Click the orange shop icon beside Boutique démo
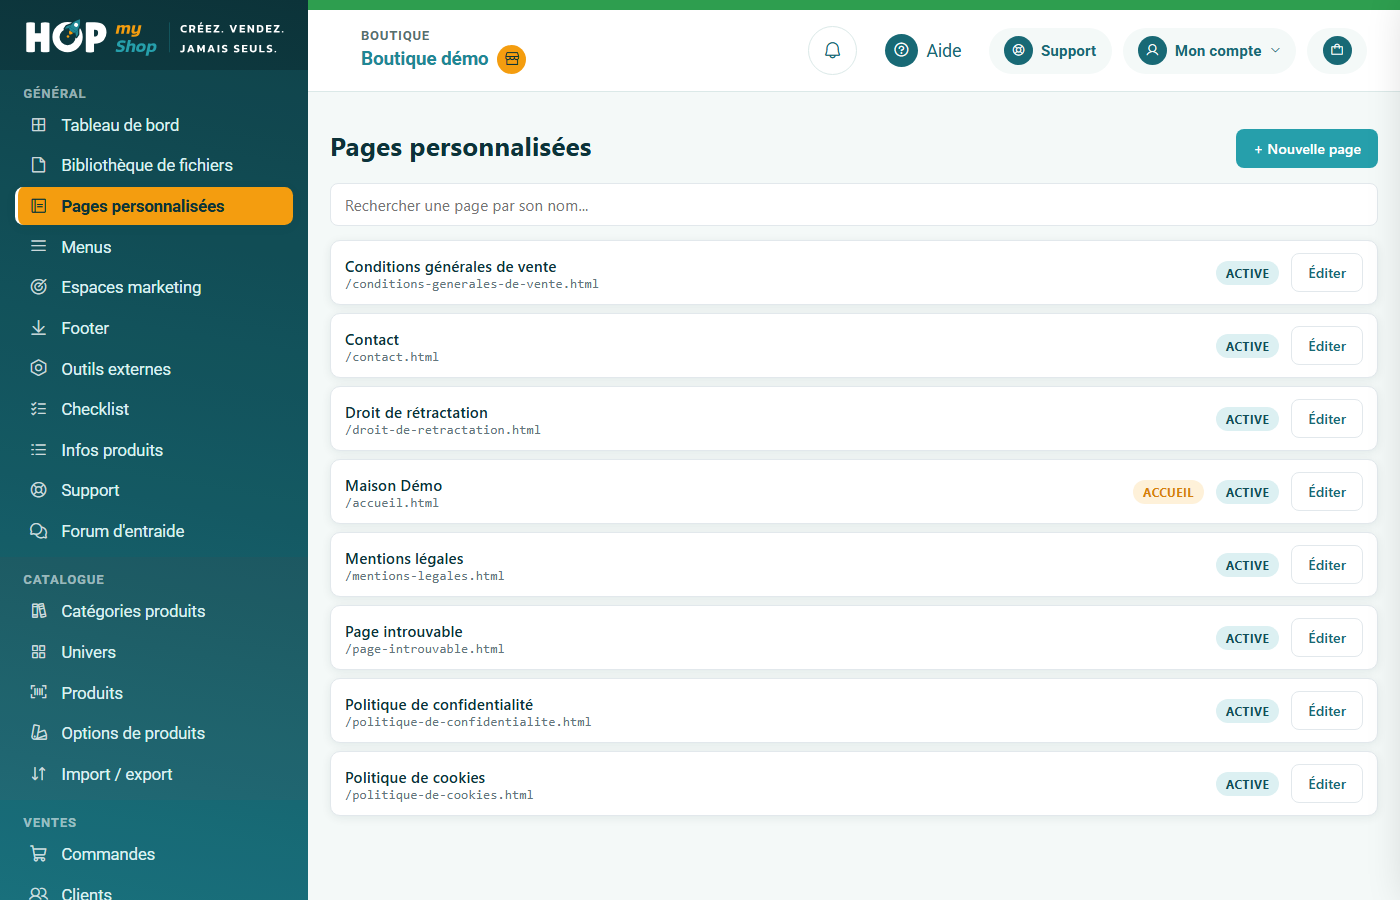Screen dimensions: 1400x900 tap(512, 59)
